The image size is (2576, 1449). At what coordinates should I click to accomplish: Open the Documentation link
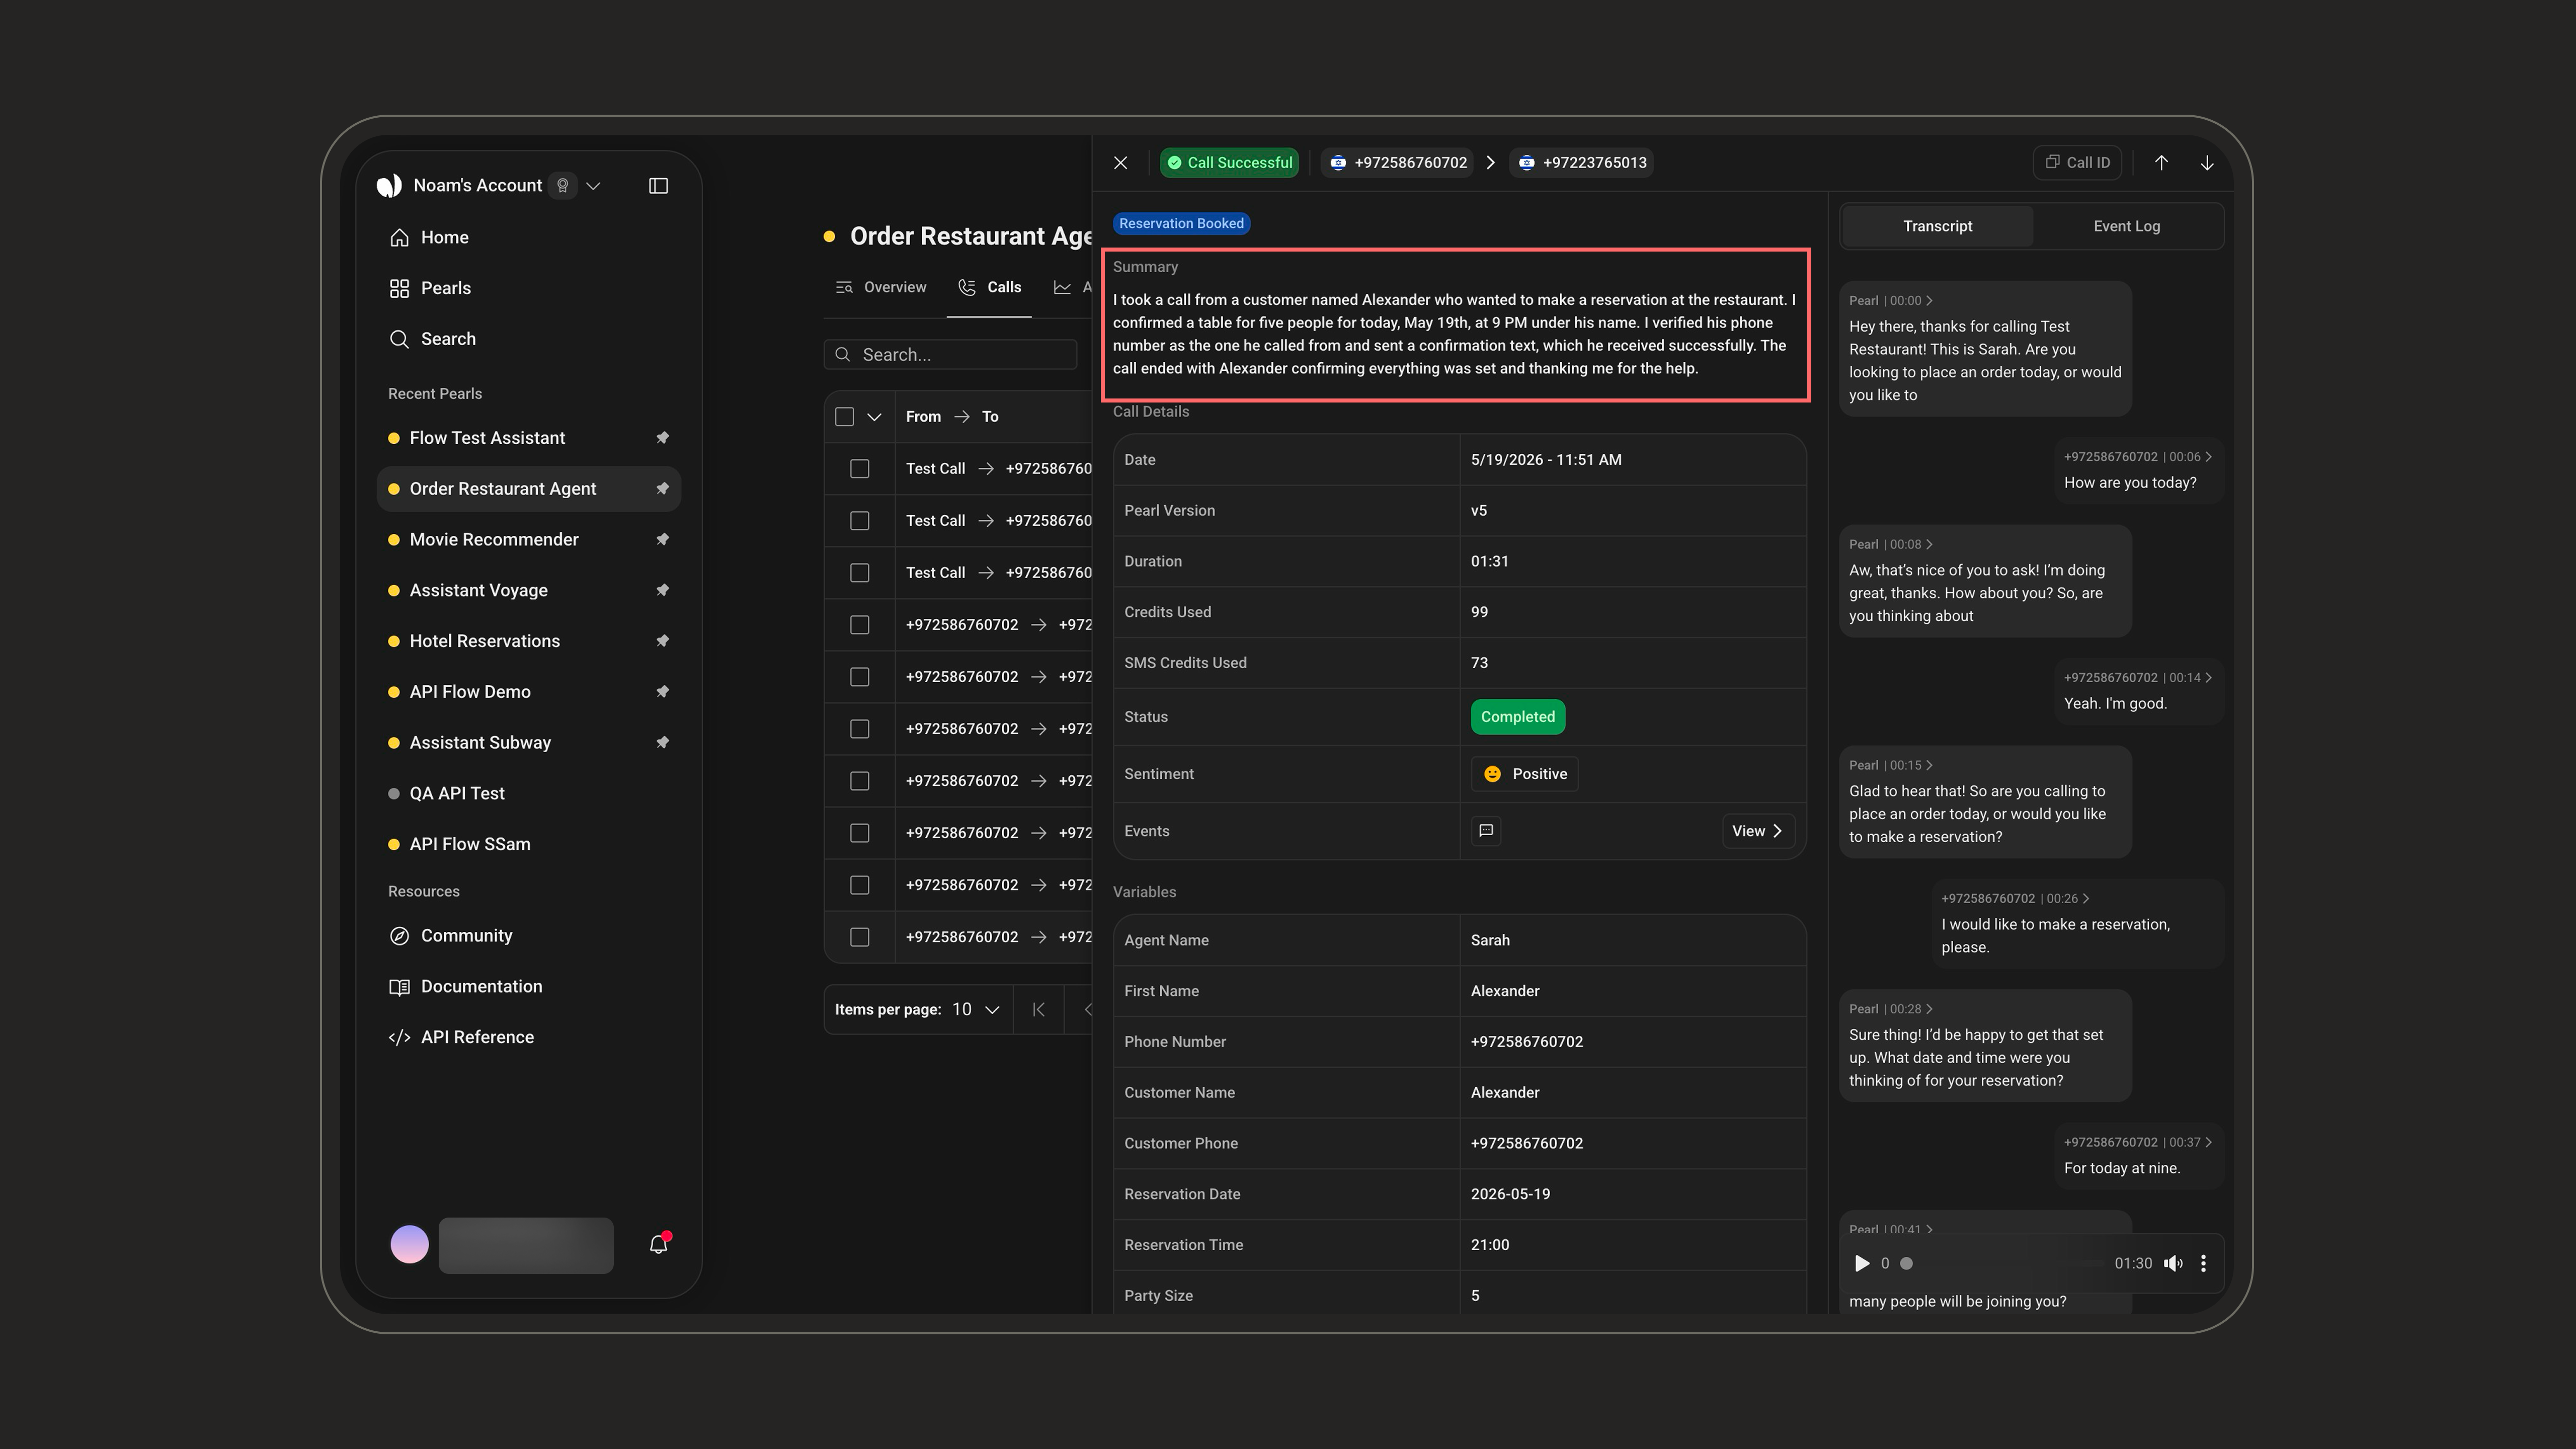(x=529, y=987)
